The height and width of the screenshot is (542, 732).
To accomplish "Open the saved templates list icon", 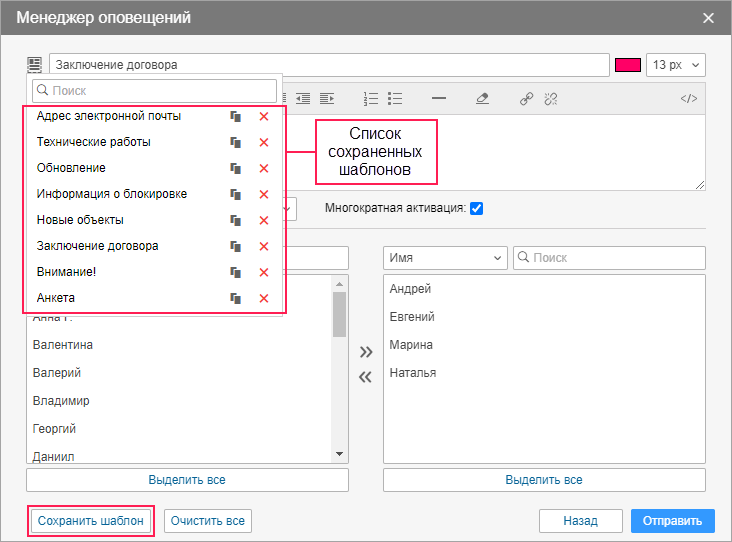I will 35,64.
